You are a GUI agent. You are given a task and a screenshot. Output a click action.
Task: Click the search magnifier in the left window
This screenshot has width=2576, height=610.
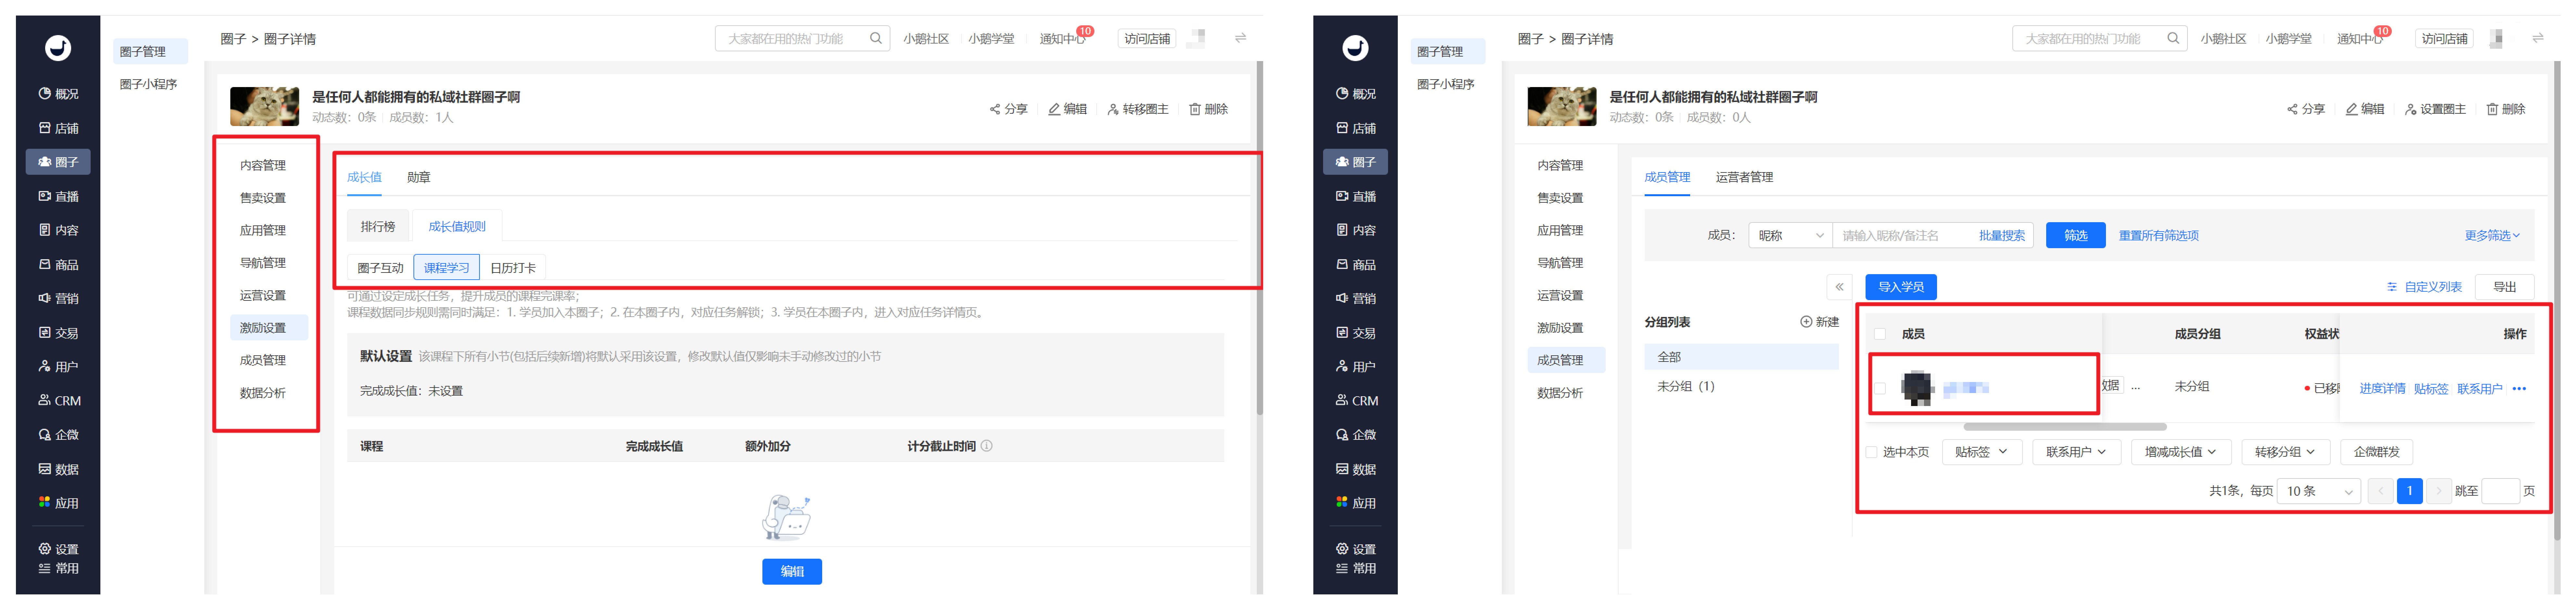pyautogui.click(x=876, y=38)
